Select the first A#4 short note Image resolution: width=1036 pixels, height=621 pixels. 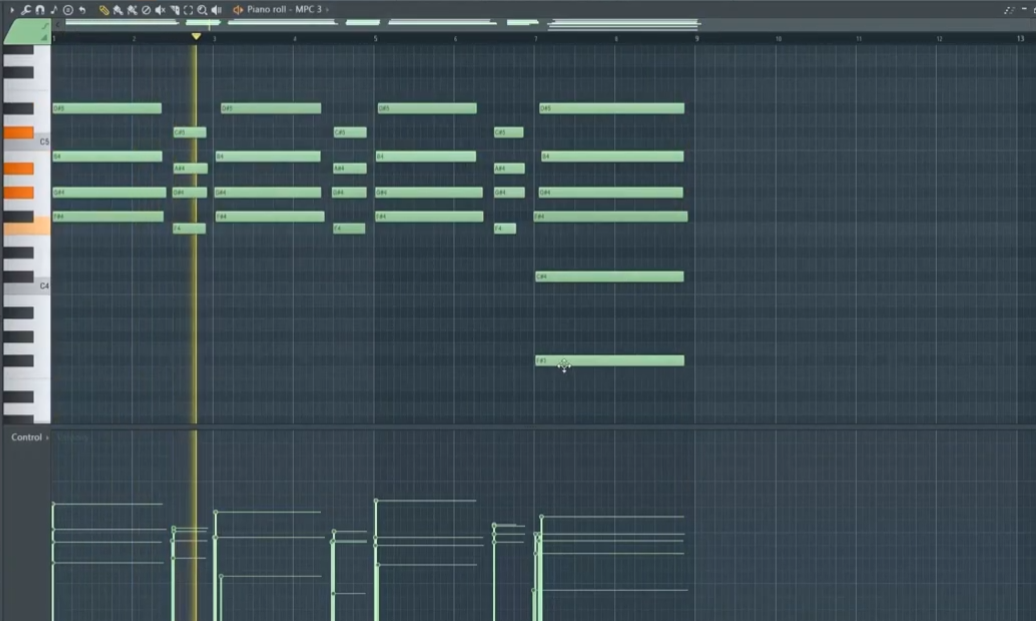coord(190,168)
